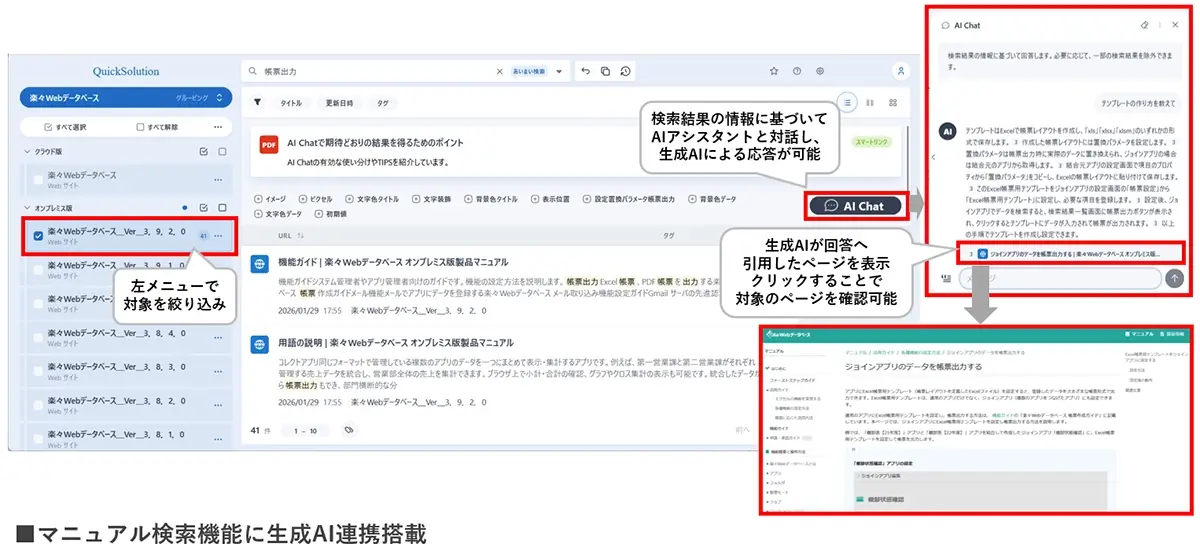Viewport: 1200px width, 551px height.
Task: Click globe icon of 用語の説明 result
Action: [x=260, y=344]
